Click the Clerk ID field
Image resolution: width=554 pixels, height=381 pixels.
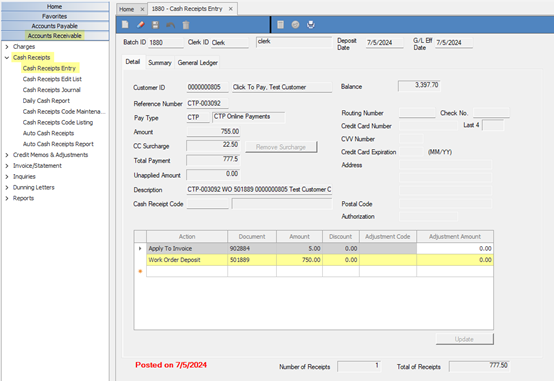pyautogui.click(x=230, y=43)
